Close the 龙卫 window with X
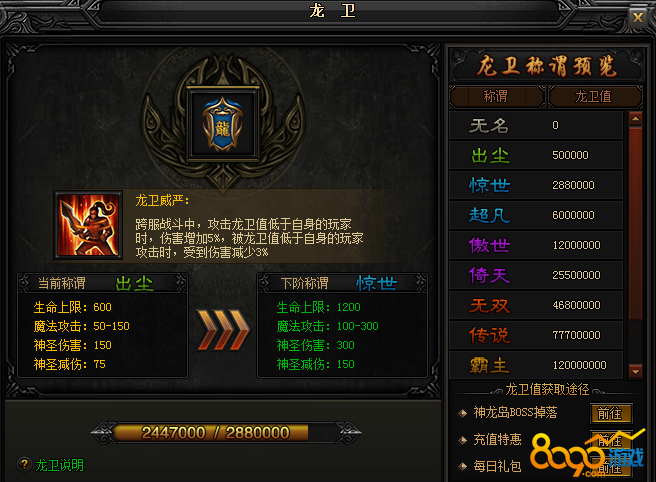Viewport: 656px width, 482px height. click(638, 18)
